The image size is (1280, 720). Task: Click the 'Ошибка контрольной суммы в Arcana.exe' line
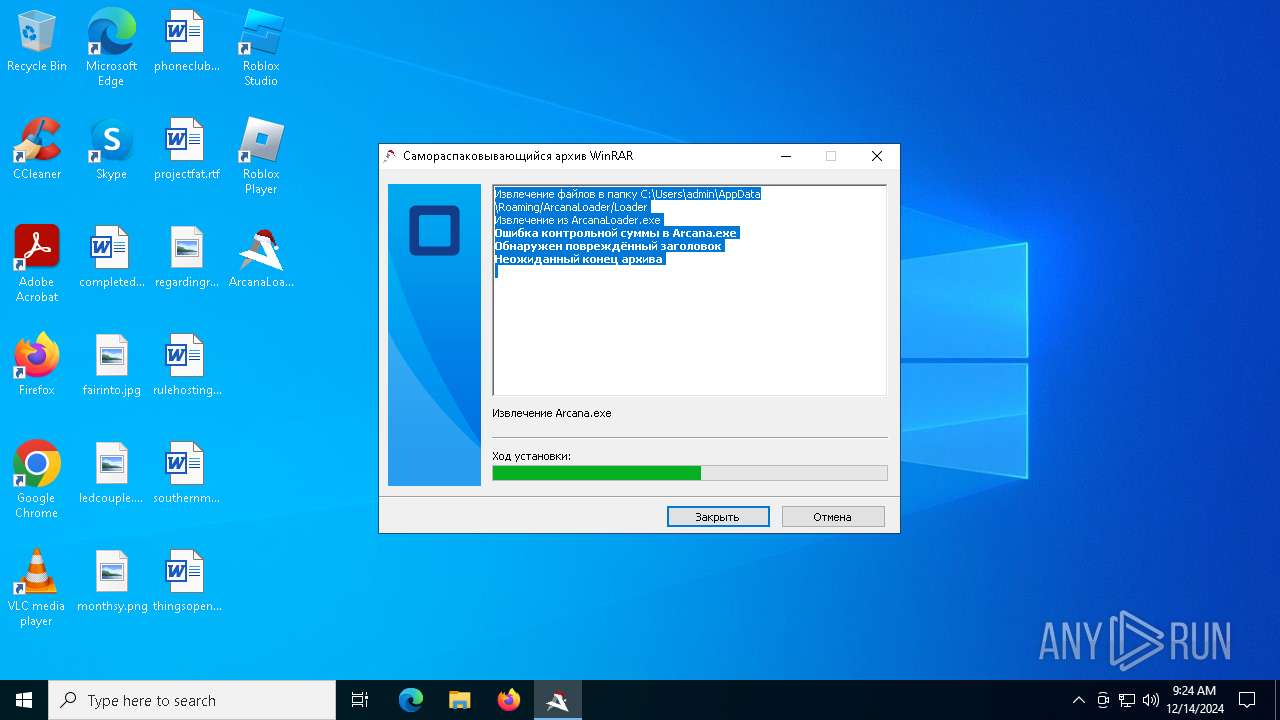click(x=615, y=233)
